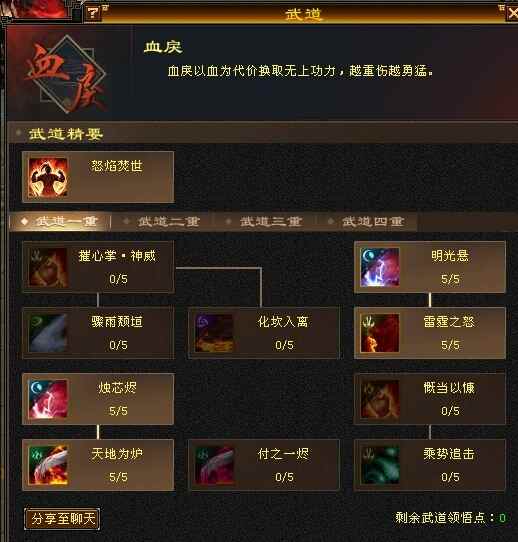Select the 天地为炉 skill icon
Screen dimensions: 518x542
pyautogui.click(x=48, y=465)
